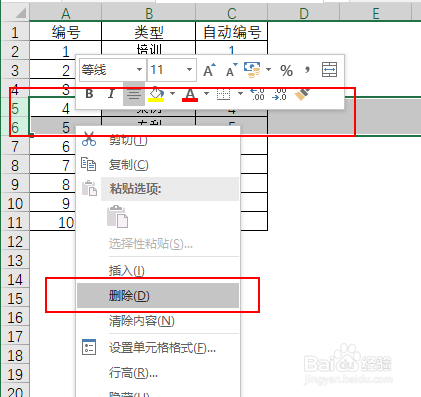Click cell containing 类型

(149, 32)
